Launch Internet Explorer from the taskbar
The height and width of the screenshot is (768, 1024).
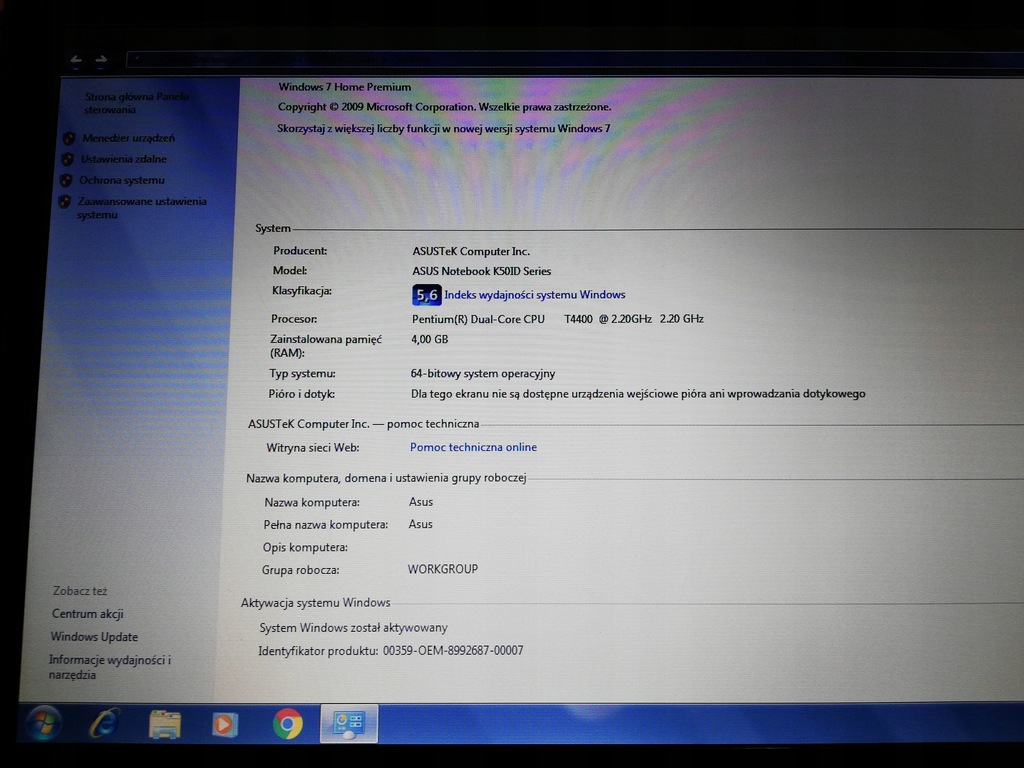[x=104, y=724]
